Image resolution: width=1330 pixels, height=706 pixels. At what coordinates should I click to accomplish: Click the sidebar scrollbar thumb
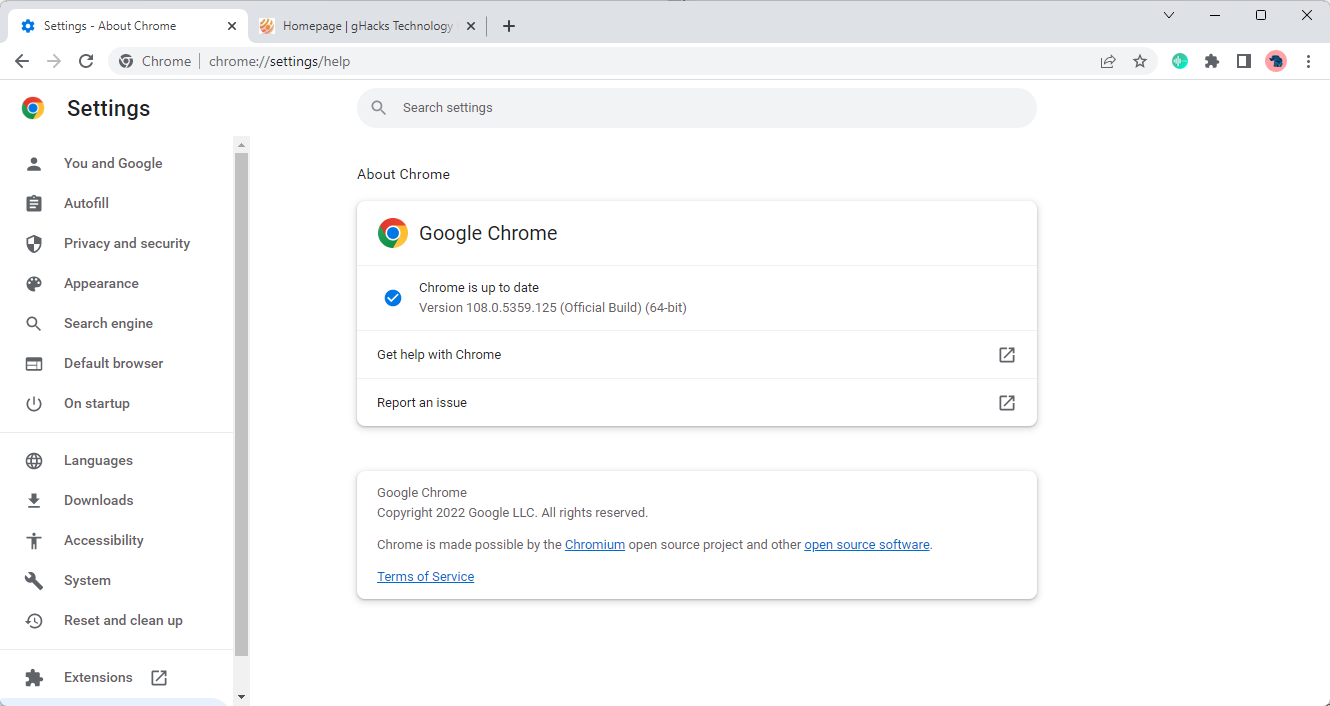pos(241,404)
